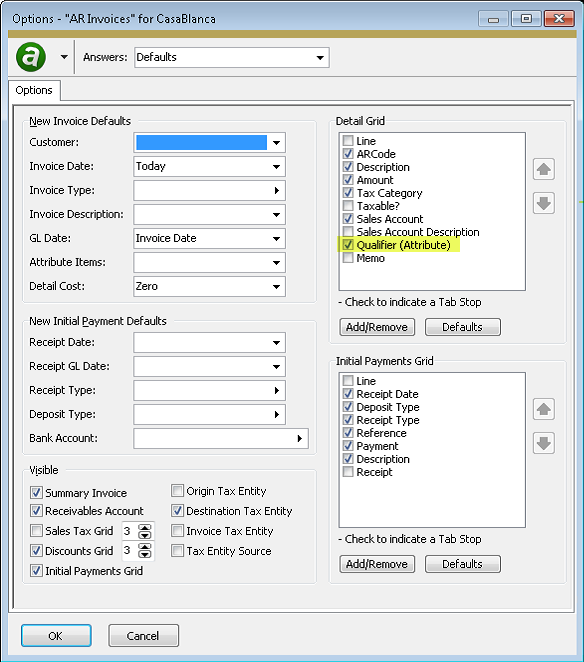Expand the Answers dropdown
Screen dimensions: 584x662
[x=320, y=57]
